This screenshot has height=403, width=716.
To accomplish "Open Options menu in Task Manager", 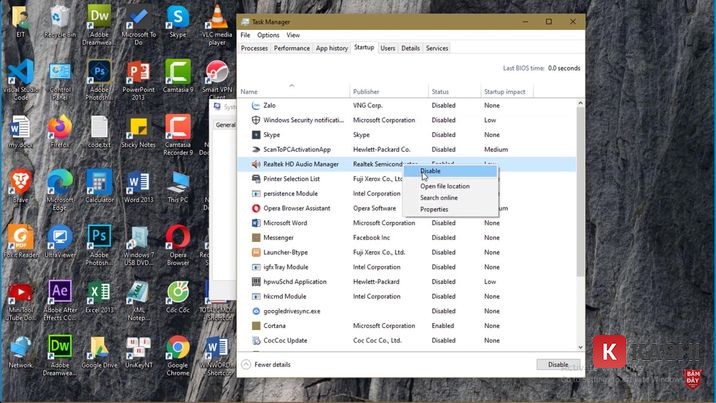I will pos(268,35).
